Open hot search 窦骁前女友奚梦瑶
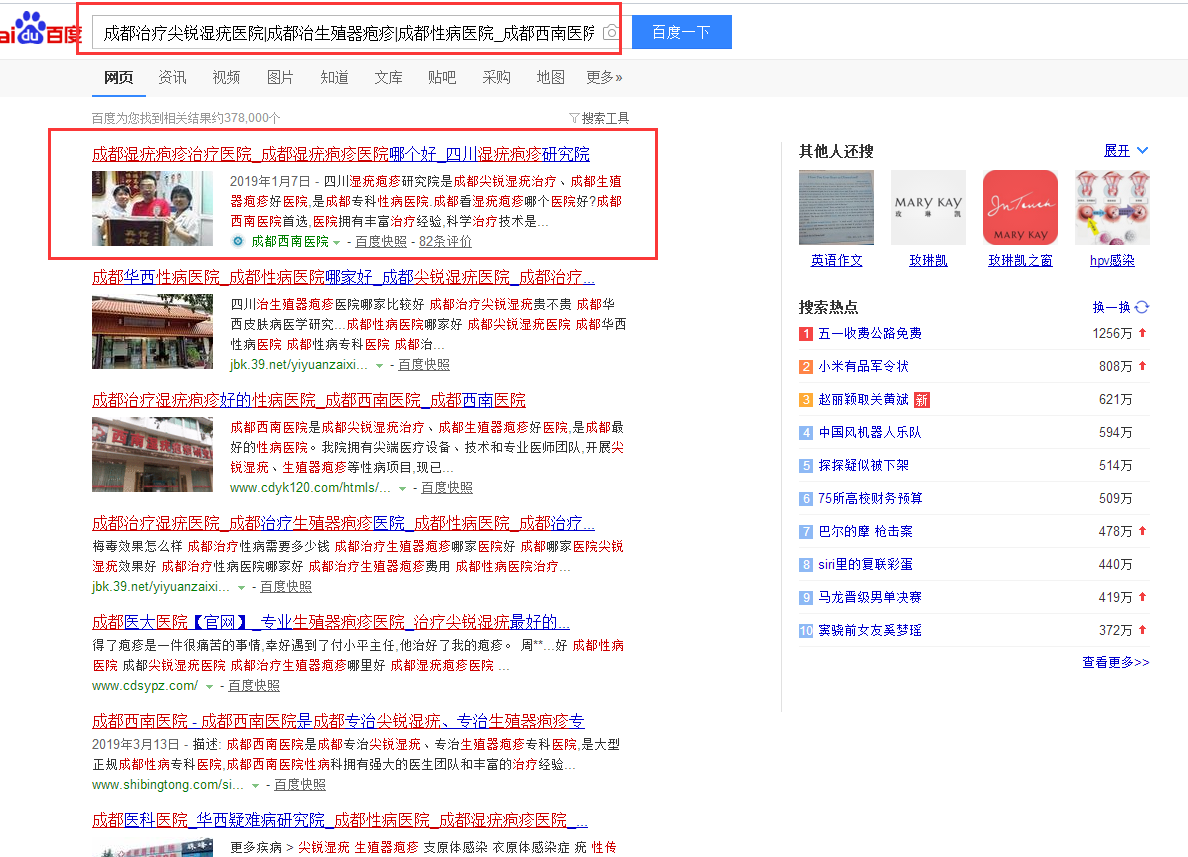 [x=870, y=630]
